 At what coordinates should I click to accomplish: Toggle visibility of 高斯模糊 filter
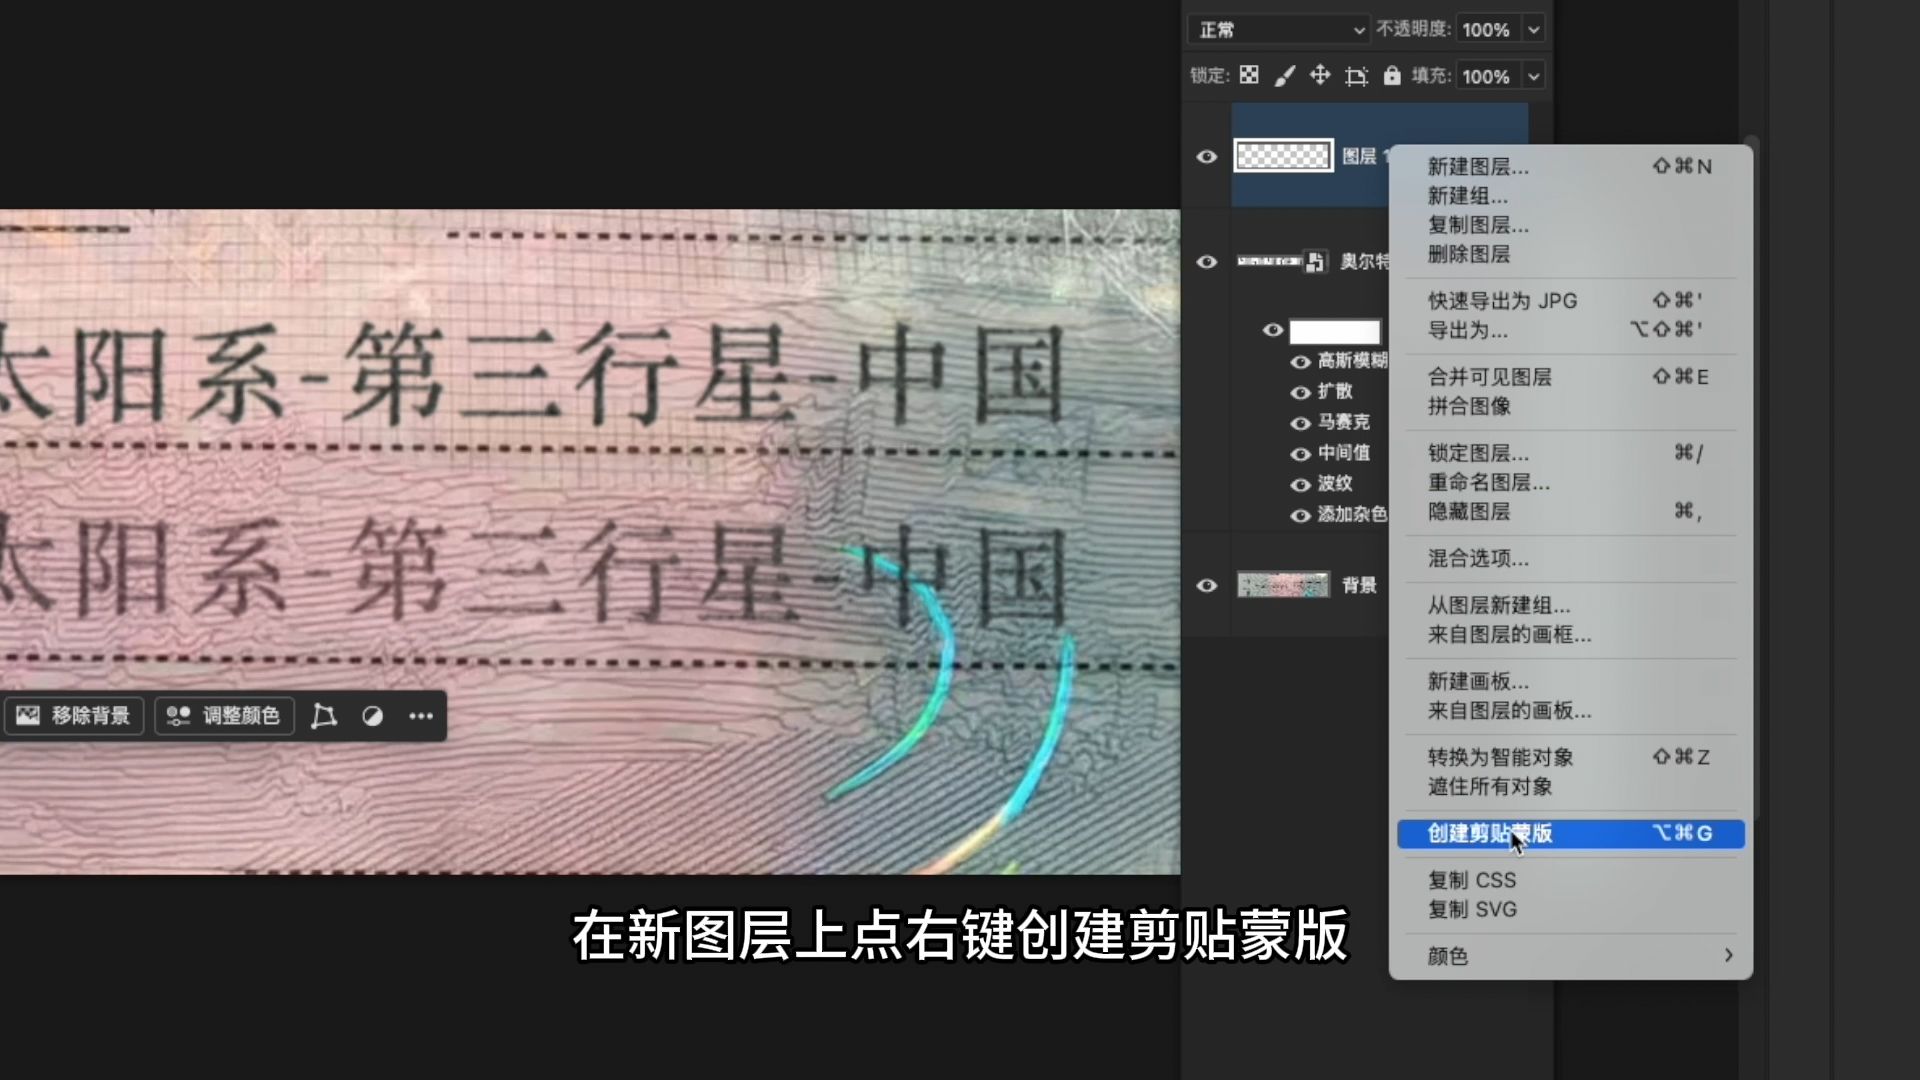(x=1300, y=362)
